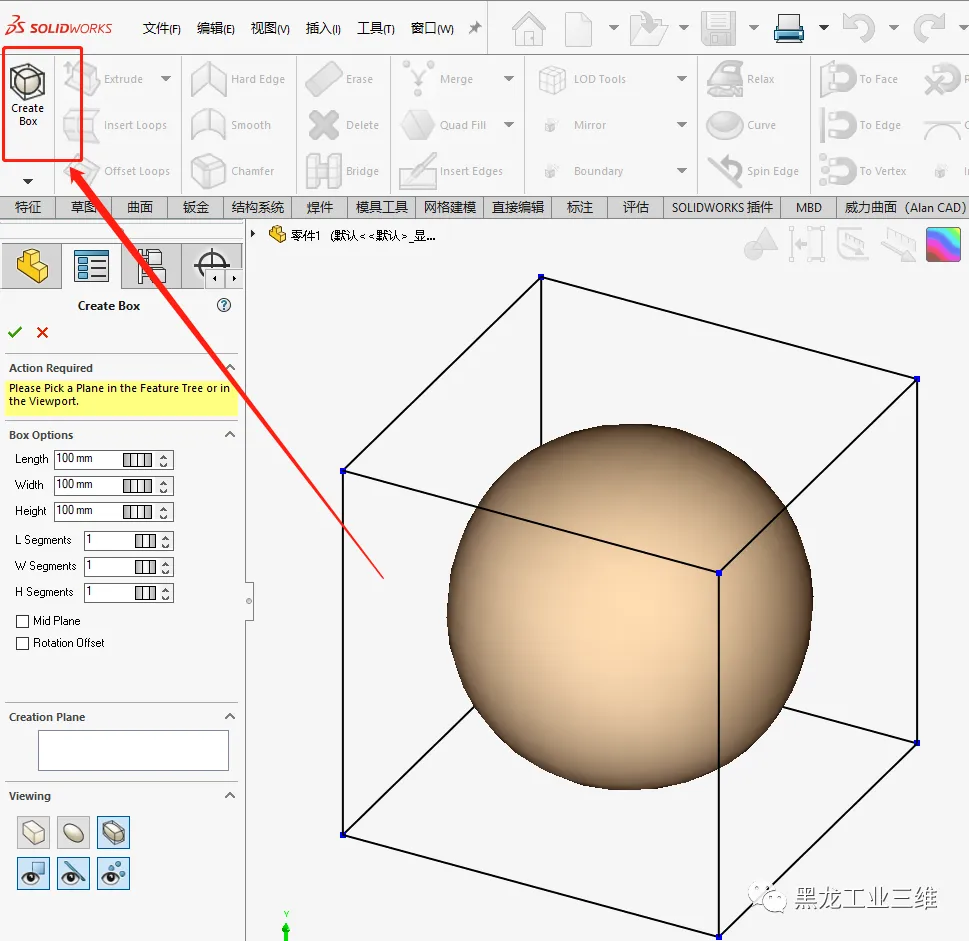Open the Merge dropdown arrow
969x941 pixels.
tap(509, 78)
